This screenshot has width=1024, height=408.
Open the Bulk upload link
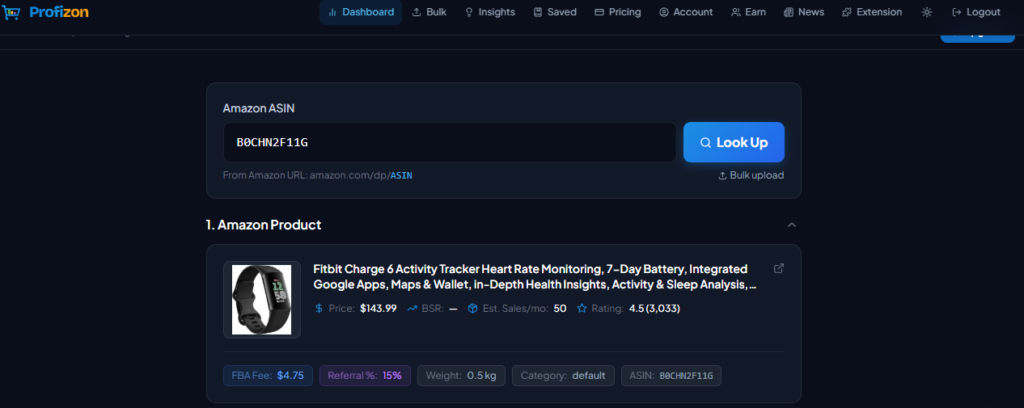[x=751, y=176]
